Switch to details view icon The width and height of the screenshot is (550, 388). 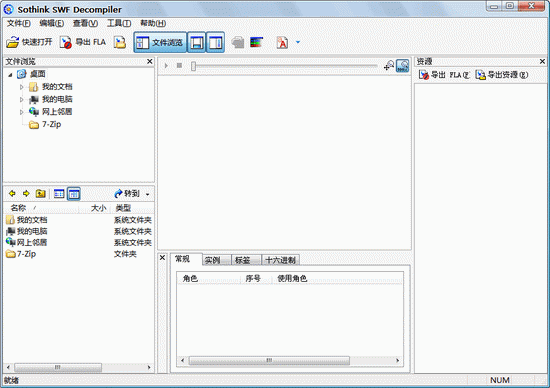[x=74, y=194]
